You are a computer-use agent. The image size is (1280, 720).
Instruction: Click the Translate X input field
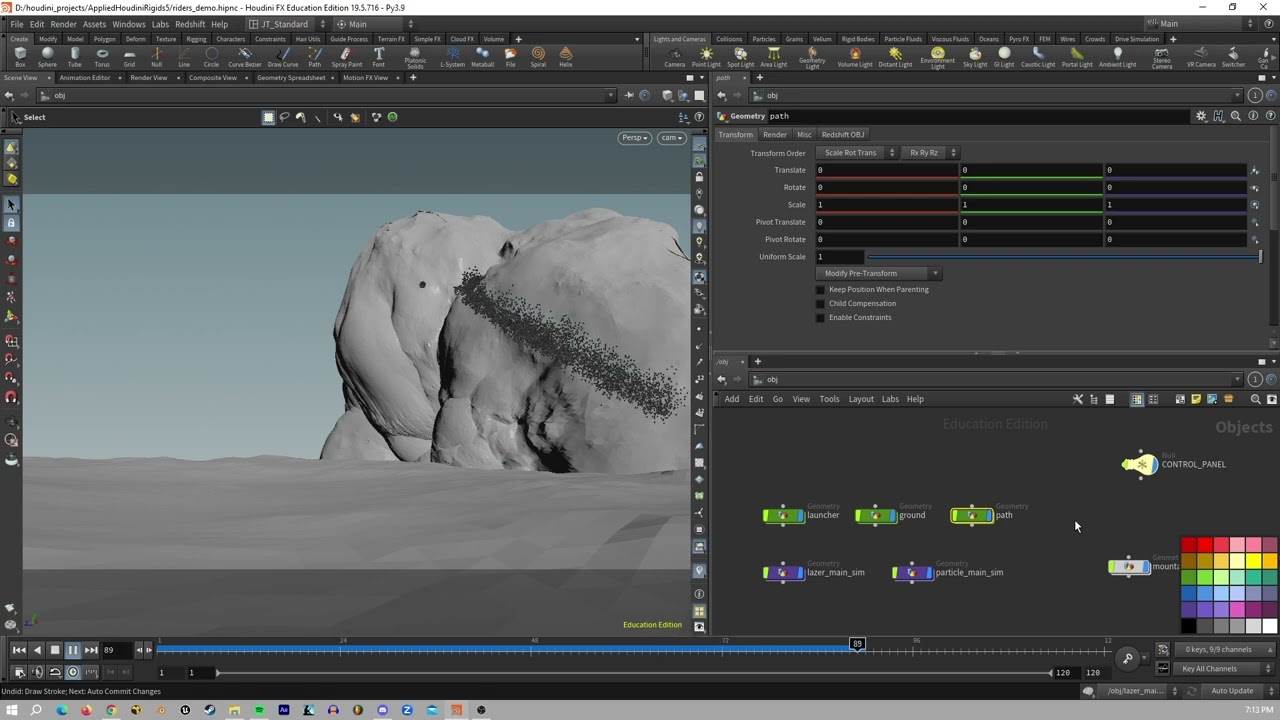click(886, 170)
